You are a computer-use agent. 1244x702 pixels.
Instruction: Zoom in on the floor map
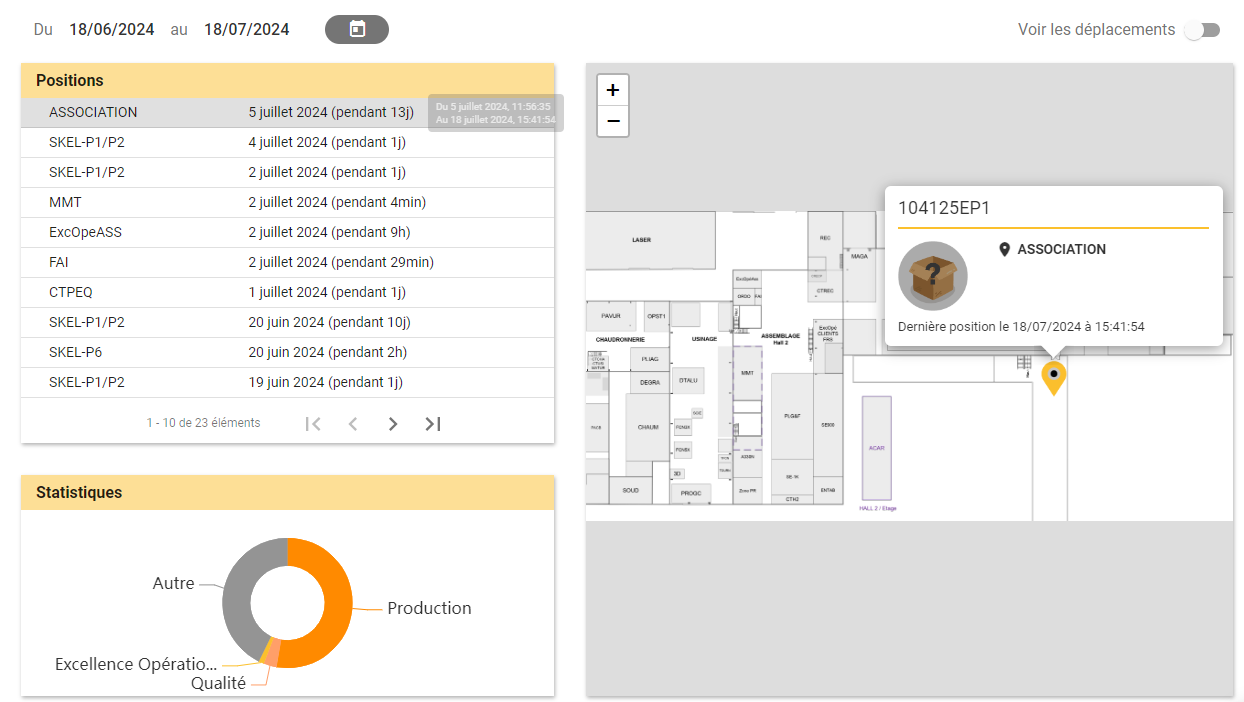[x=613, y=90]
